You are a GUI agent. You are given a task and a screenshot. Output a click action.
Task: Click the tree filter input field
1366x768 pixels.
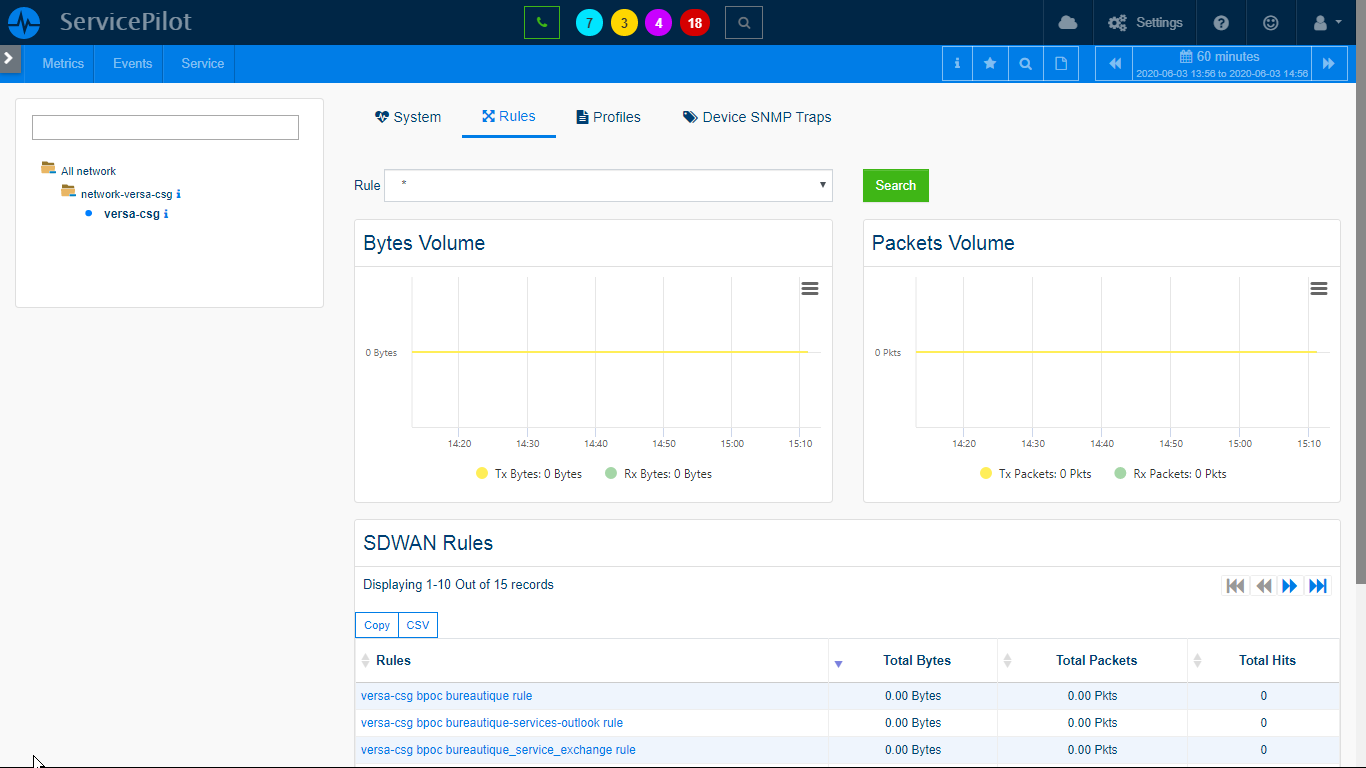tap(165, 127)
